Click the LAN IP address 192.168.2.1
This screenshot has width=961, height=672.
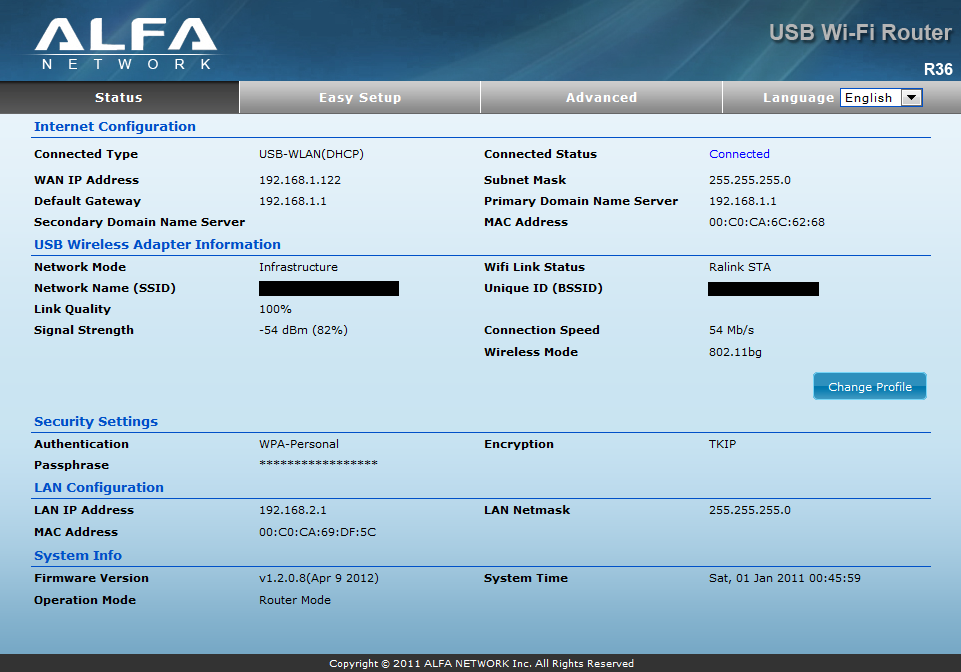click(x=292, y=510)
